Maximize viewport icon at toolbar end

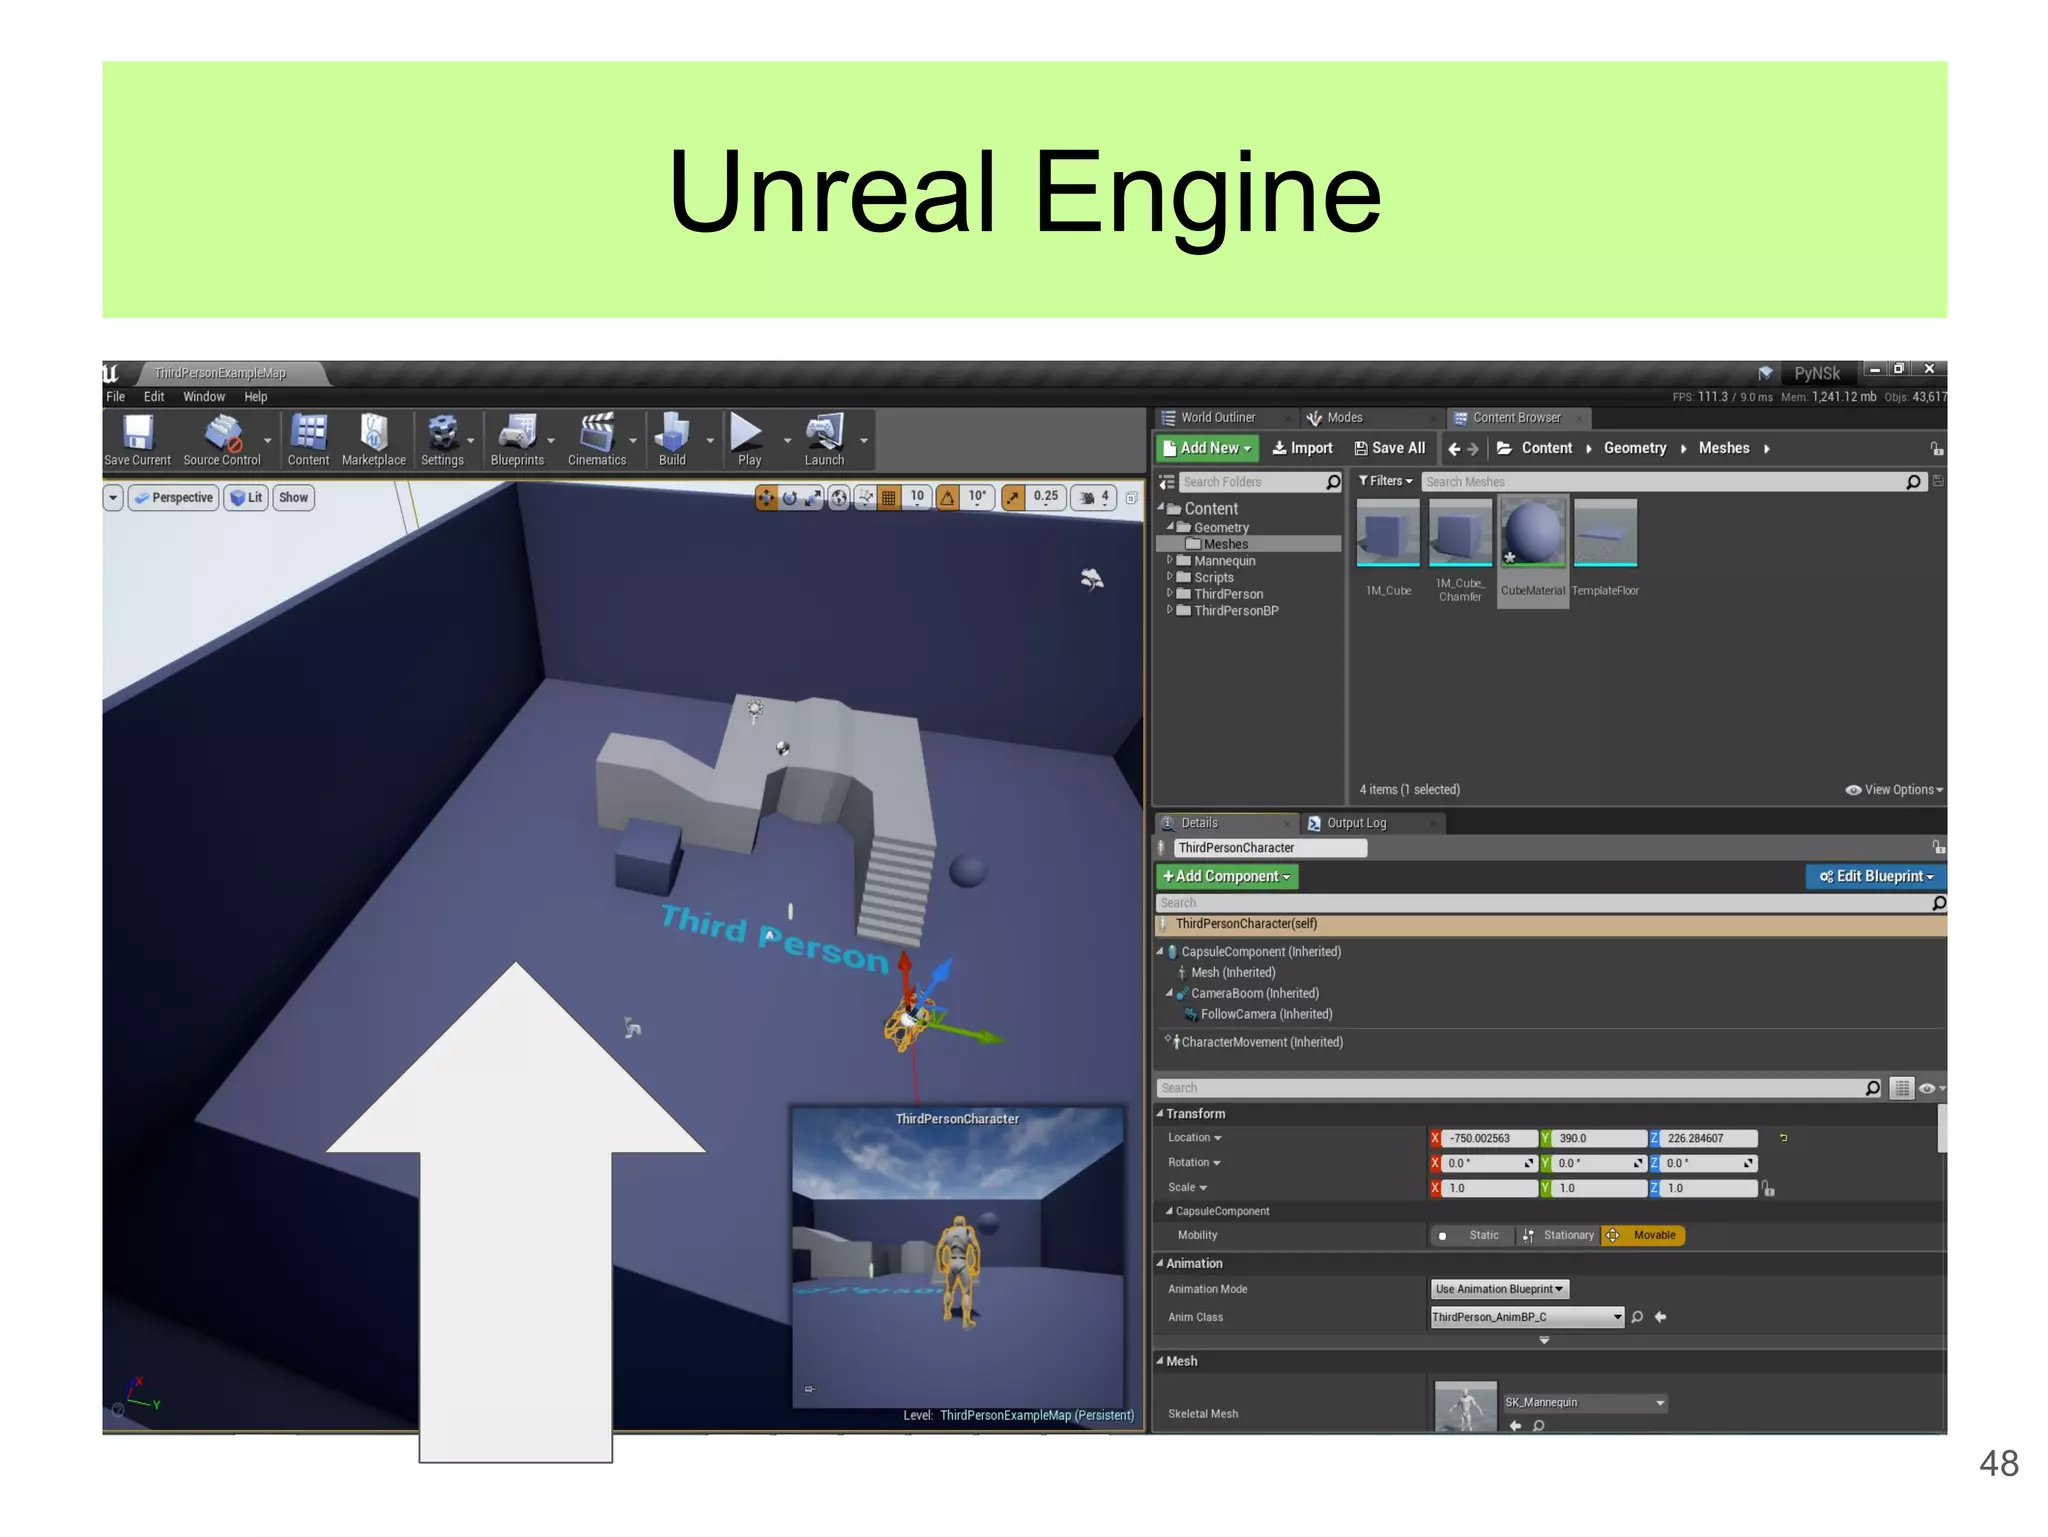click(x=1131, y=497)
